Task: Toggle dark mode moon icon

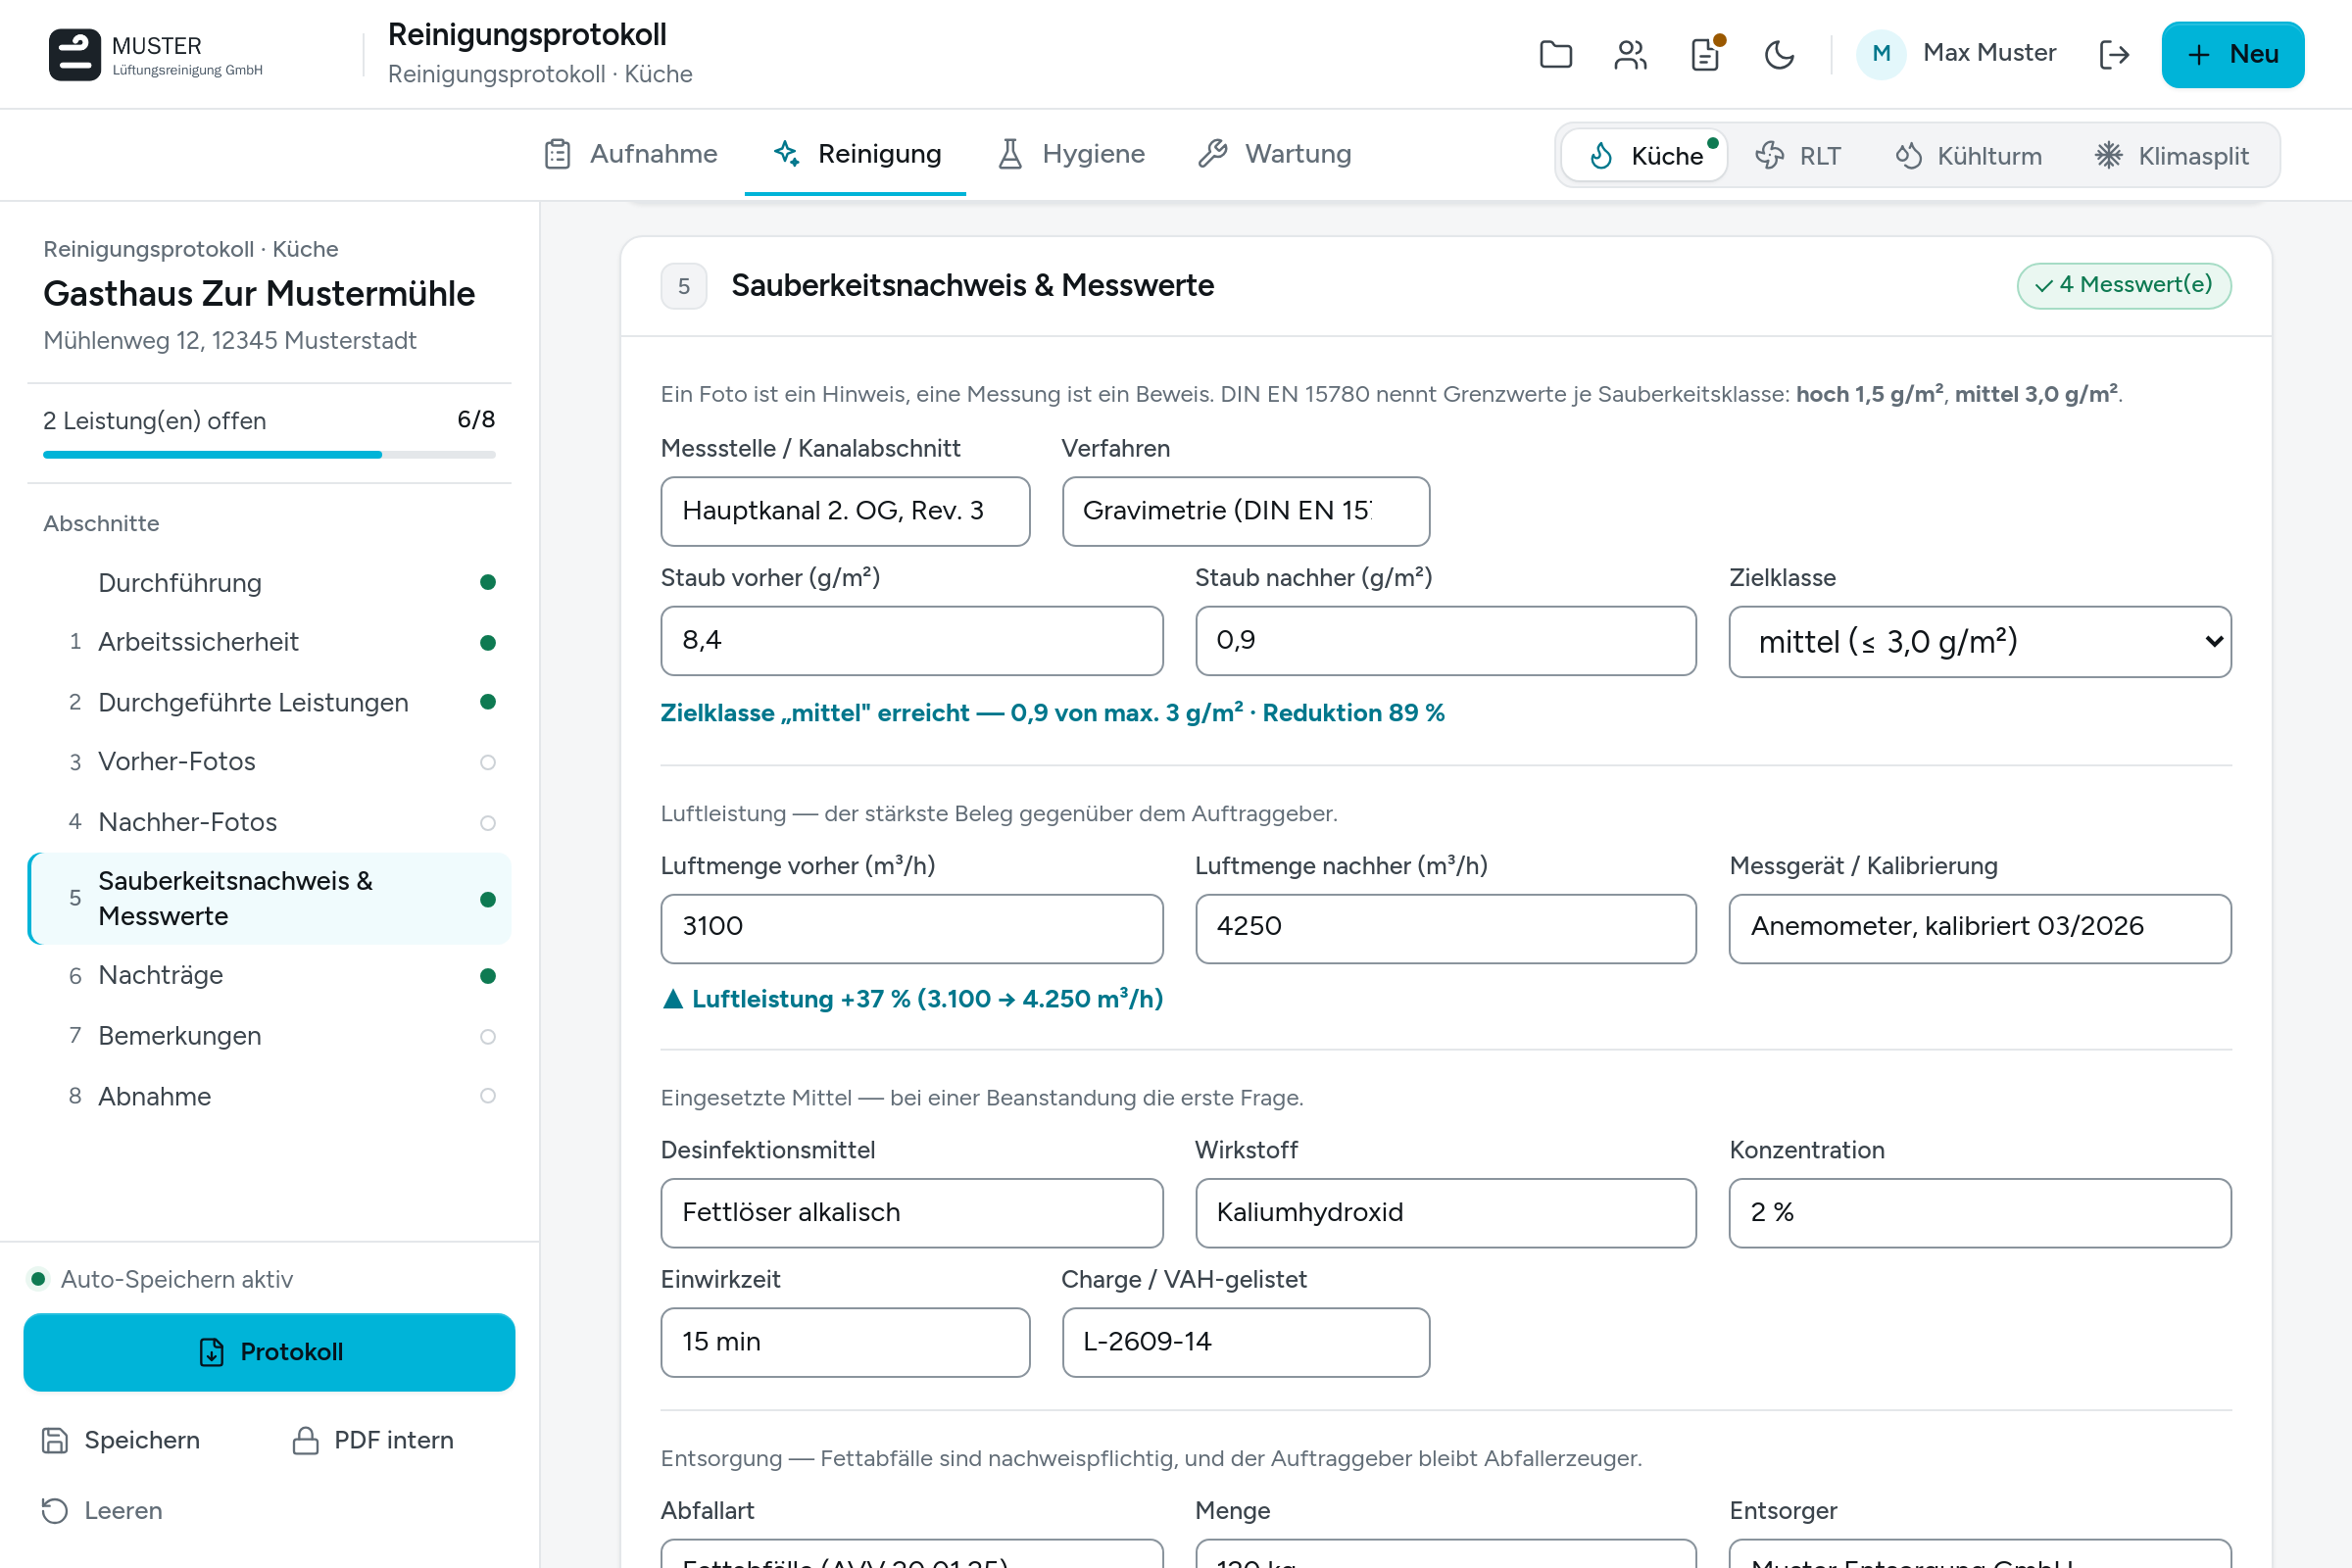Action: click(x=1779, y=54)
